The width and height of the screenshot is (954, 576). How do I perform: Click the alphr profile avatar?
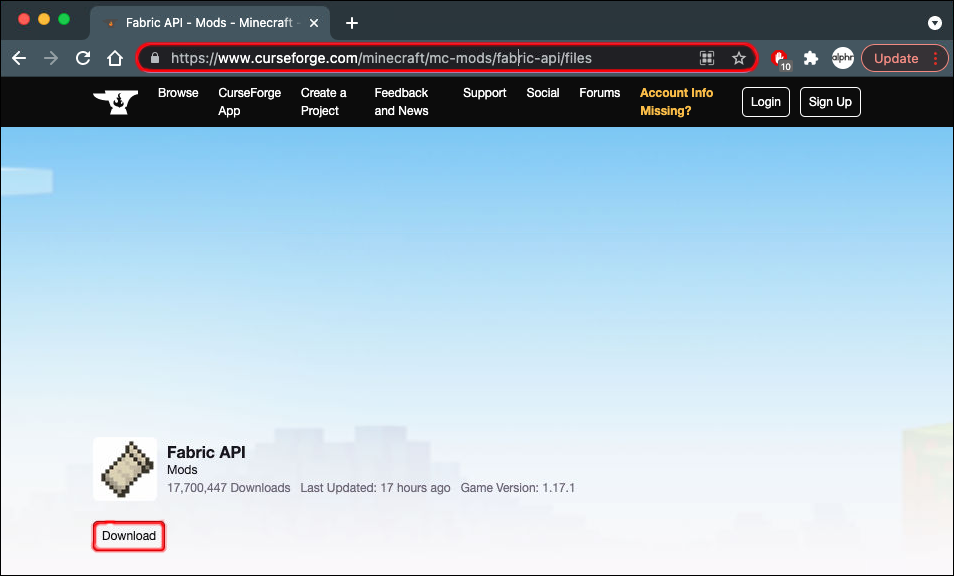coord(843,58)
